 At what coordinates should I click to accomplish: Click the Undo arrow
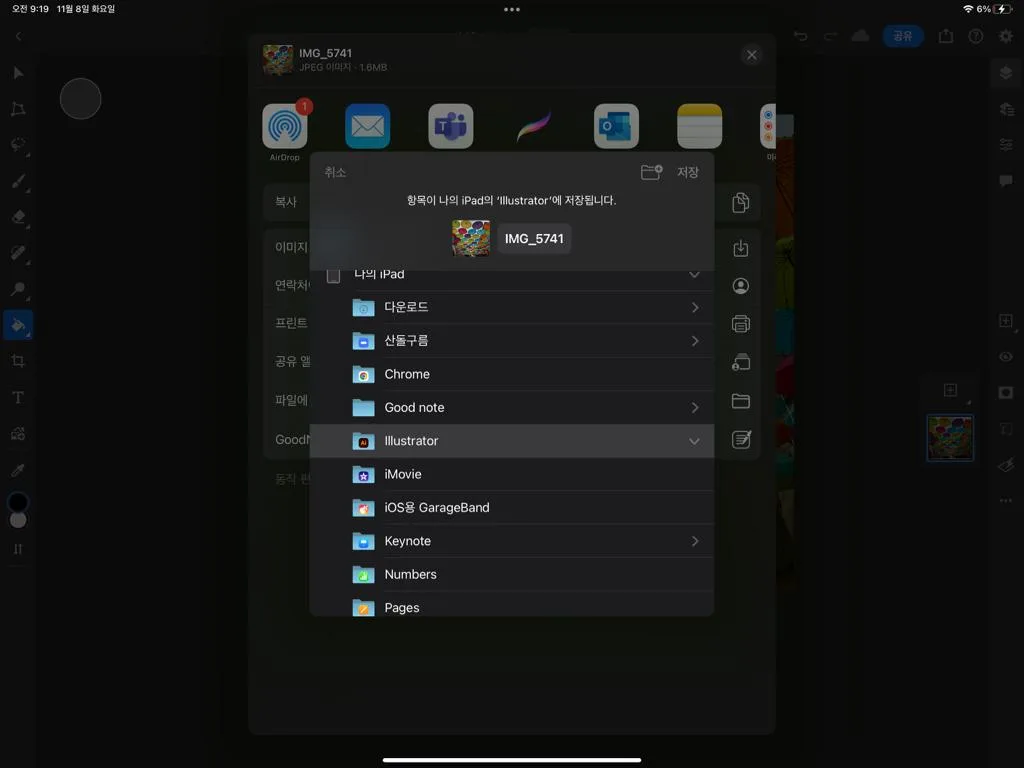tap(800, 36)
